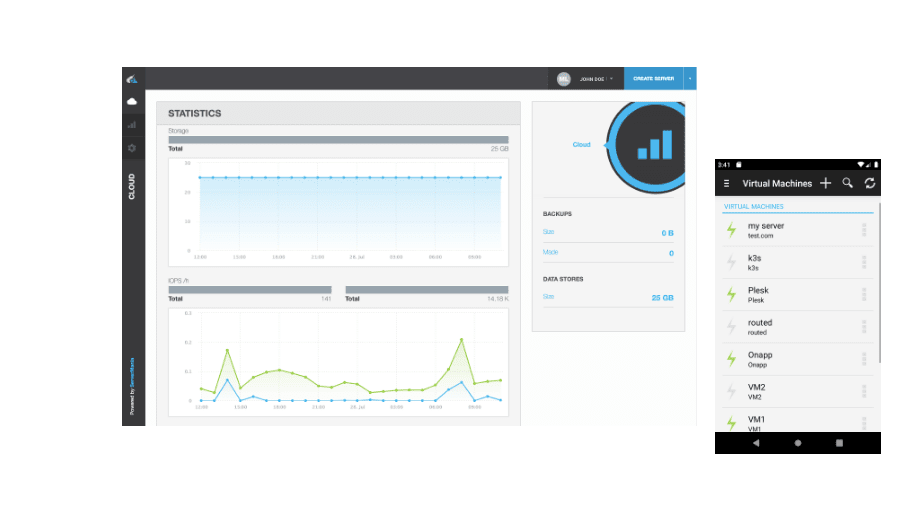Click the Storage total usage bar
The height and width of the screenshot is (521, 904).
click(x=338, y=140)
